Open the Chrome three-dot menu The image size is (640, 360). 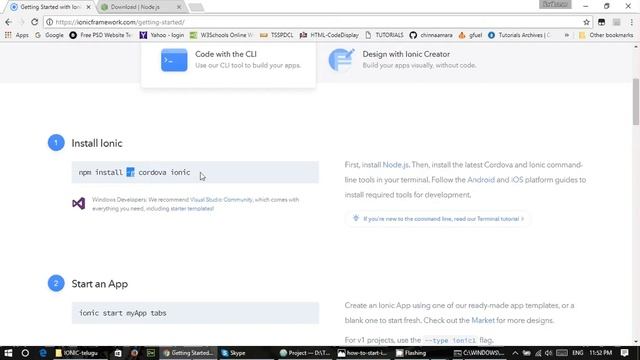tap(631, 22)
